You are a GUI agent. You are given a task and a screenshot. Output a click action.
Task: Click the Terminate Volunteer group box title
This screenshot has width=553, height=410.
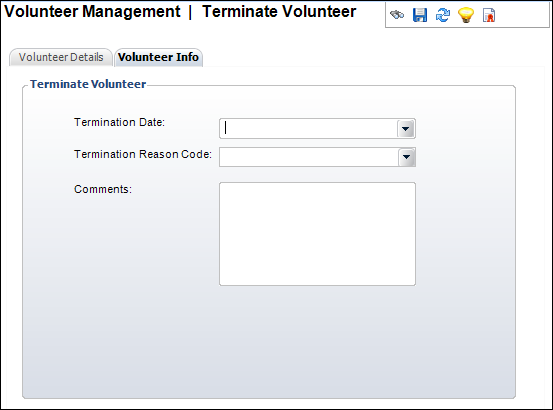point(88,84)
